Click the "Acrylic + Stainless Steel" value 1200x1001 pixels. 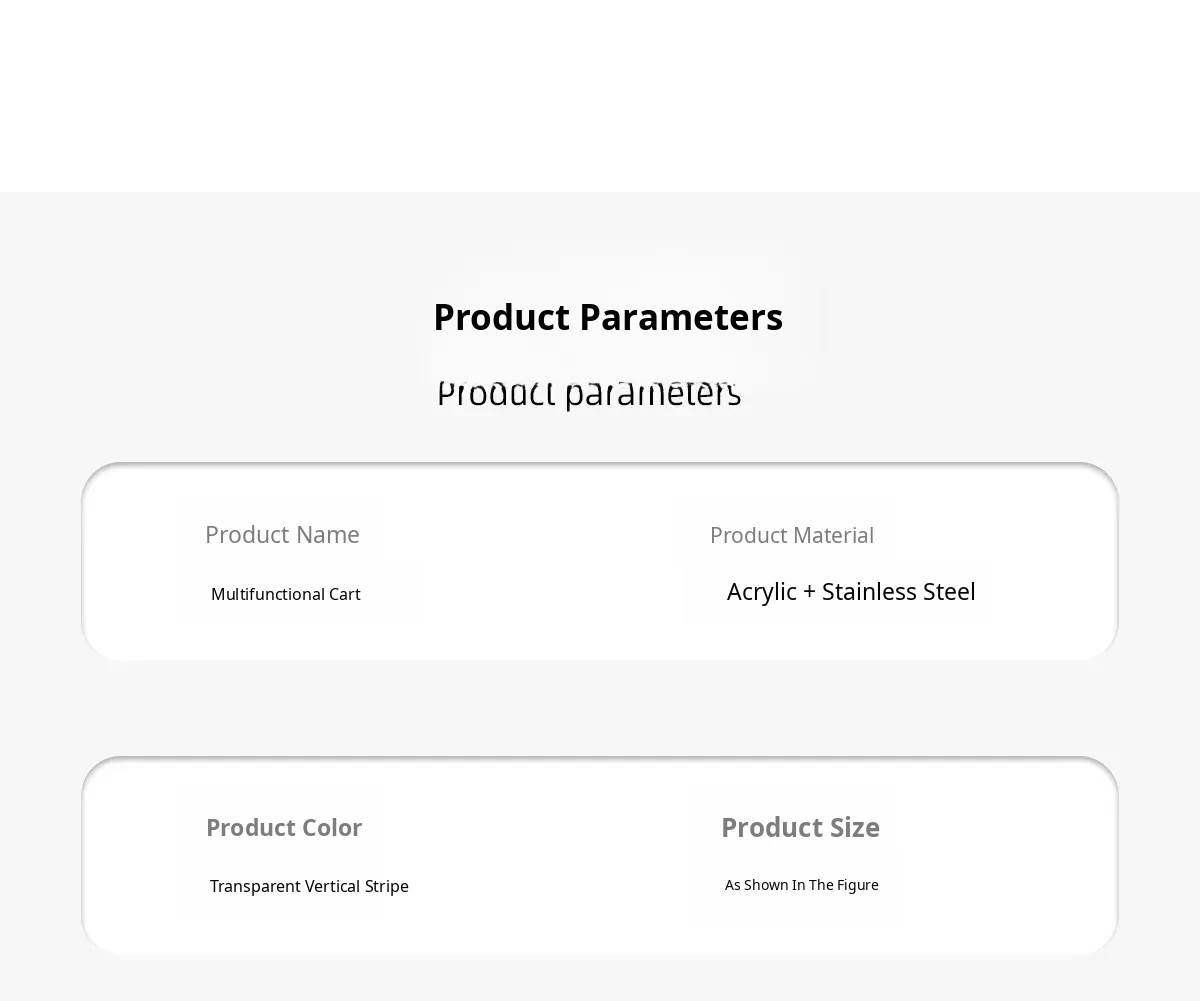[x=850, y=592]
